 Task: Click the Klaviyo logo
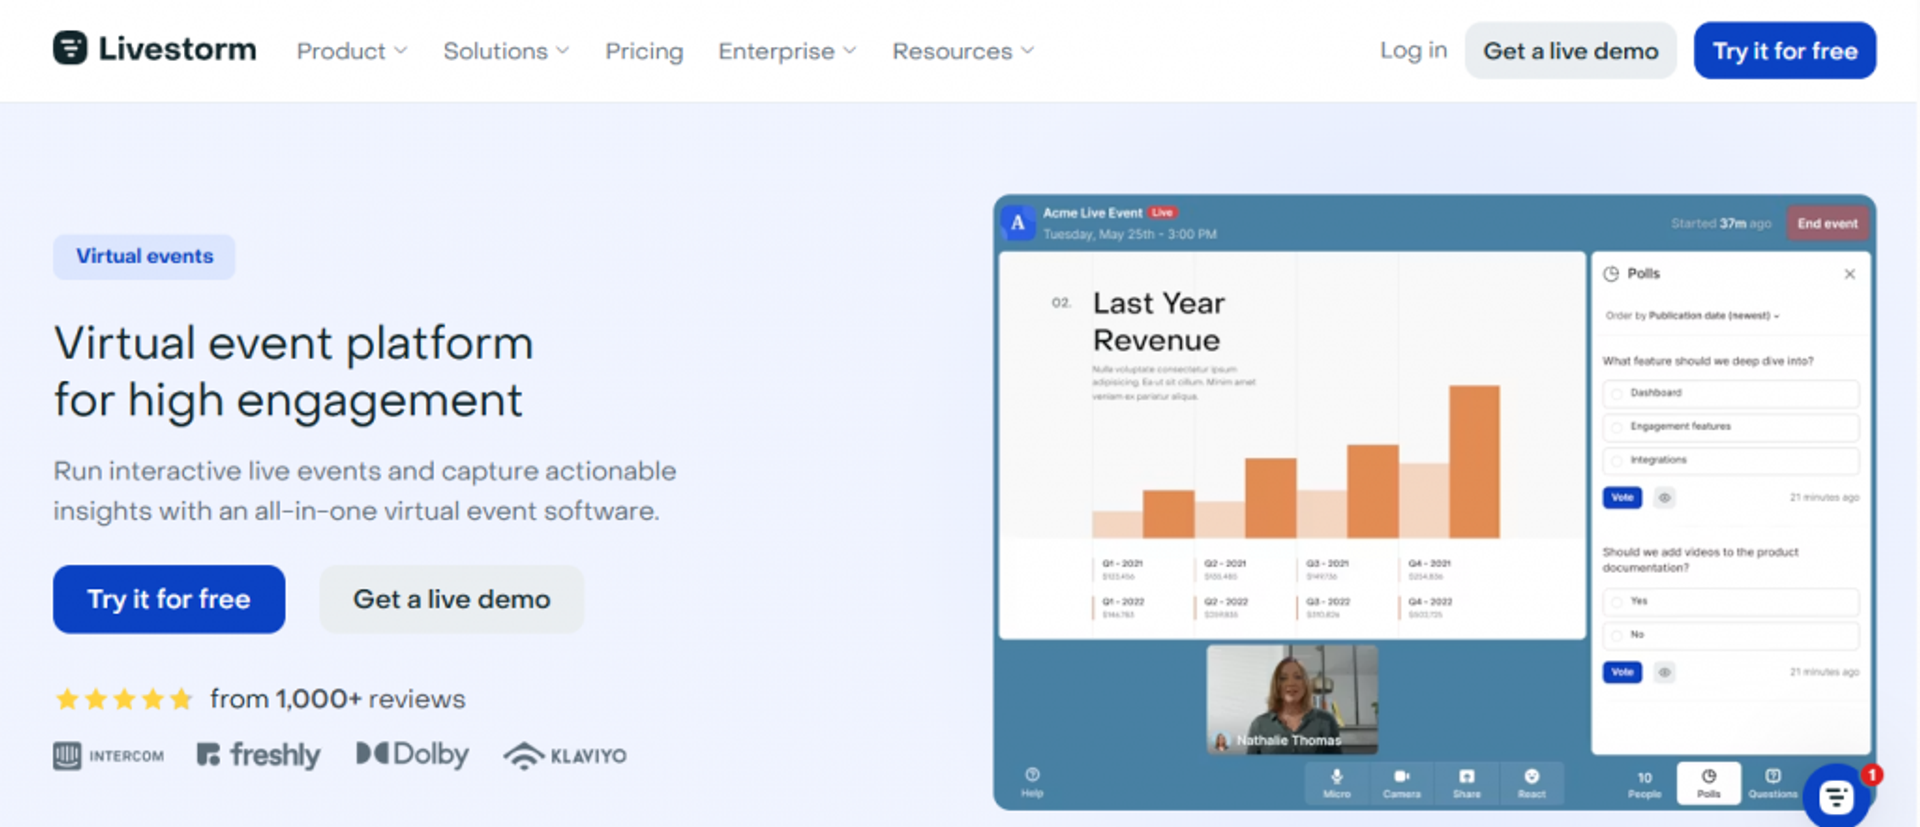point(565,756)
